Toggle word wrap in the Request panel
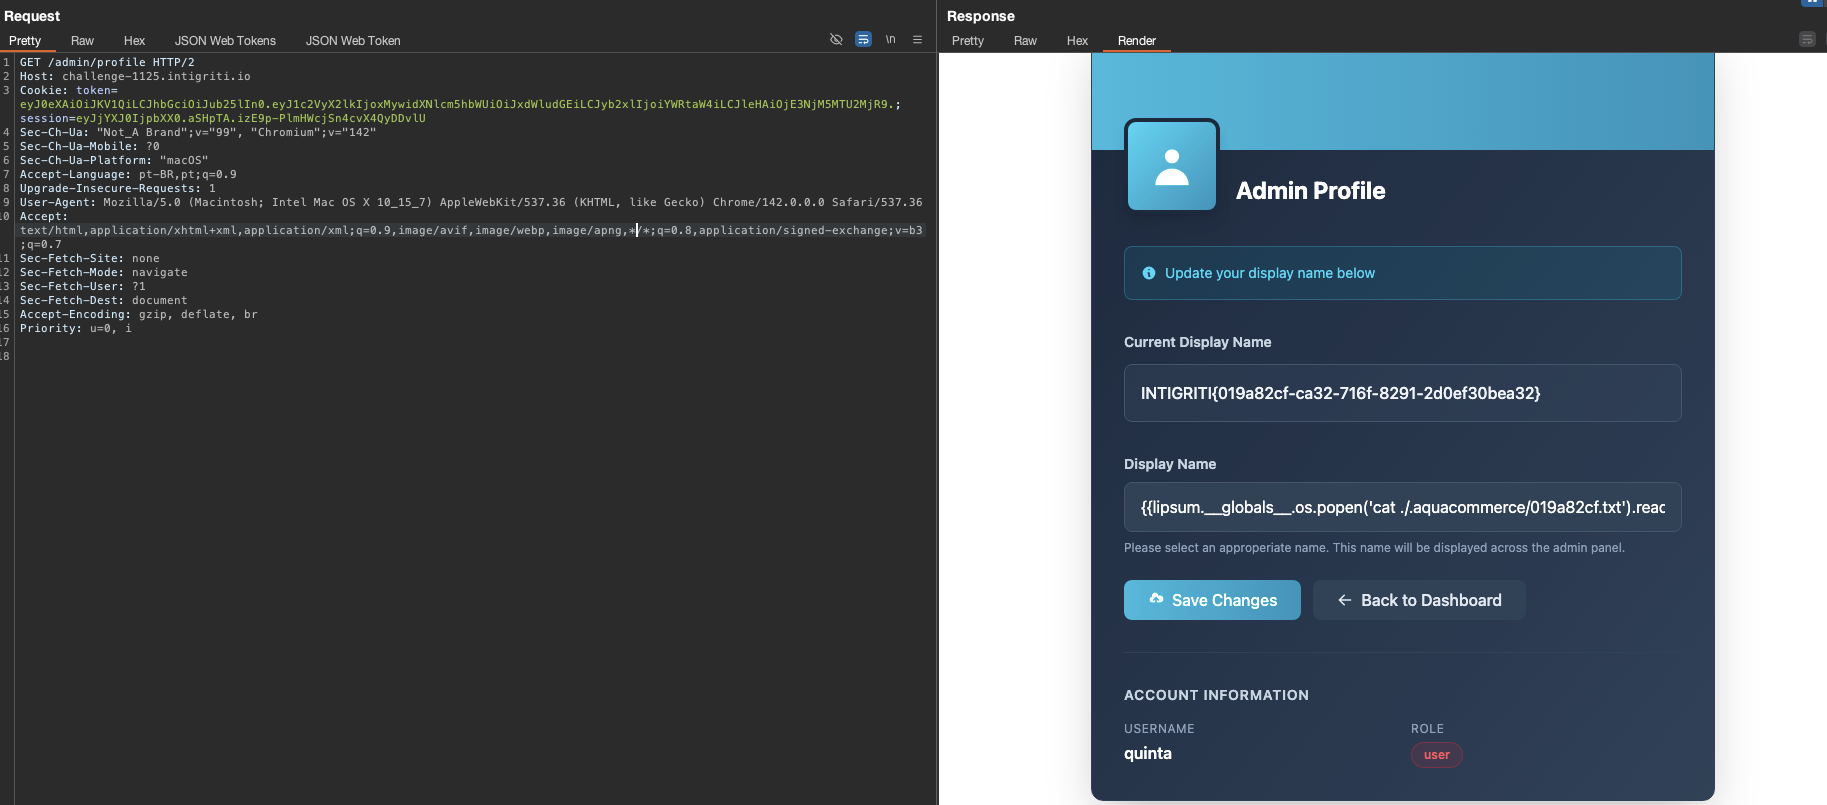The height and width of the screenshot is (805, 1827). click(x=863, y=40)
